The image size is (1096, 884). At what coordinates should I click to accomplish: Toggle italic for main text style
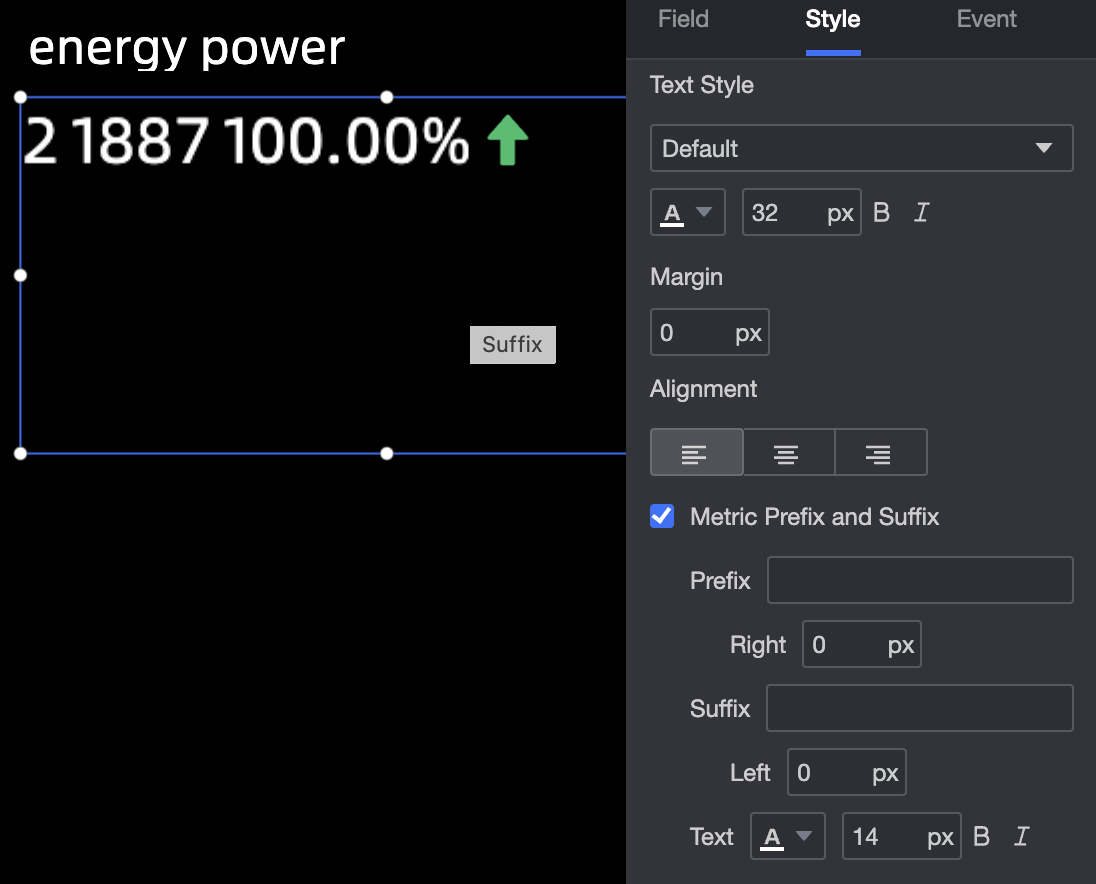(x=922, y=212)
